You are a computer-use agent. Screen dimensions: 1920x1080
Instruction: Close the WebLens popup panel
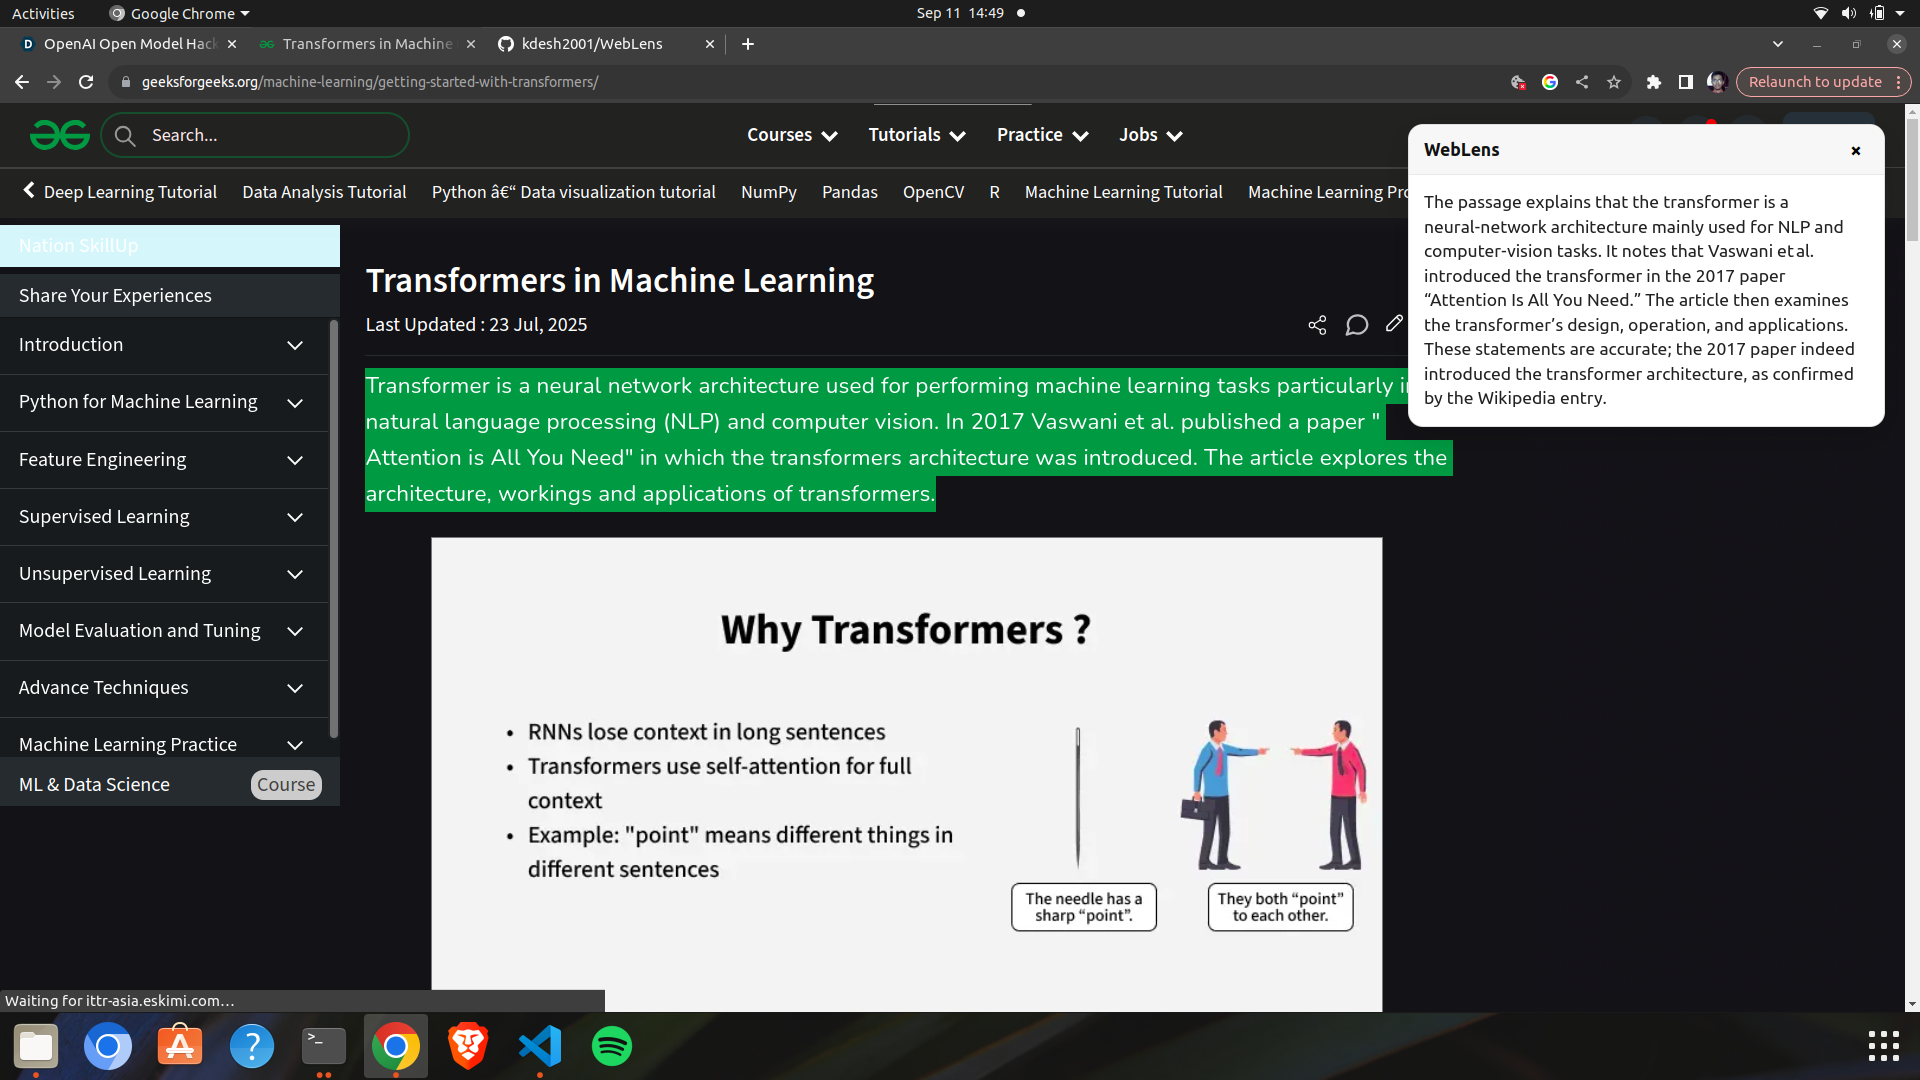tap(1855, 151)
